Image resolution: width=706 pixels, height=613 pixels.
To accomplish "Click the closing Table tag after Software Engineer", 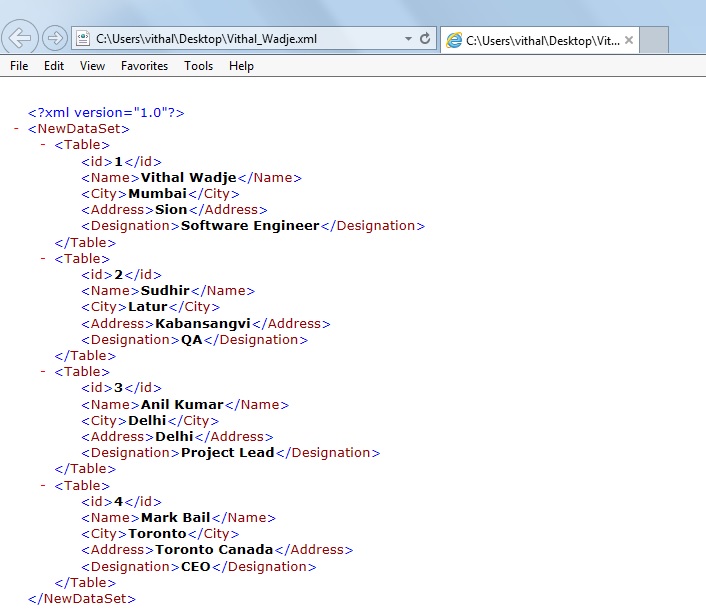I will [85, 243].
